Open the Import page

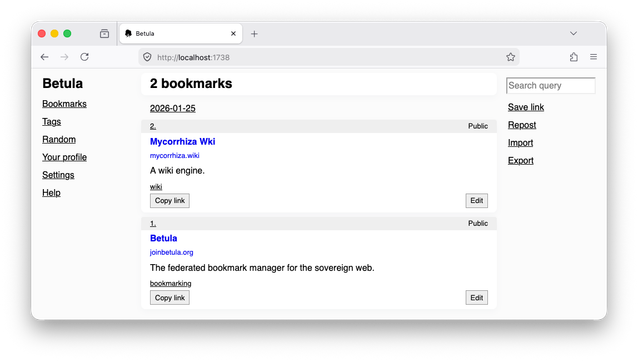coord(520,143)
